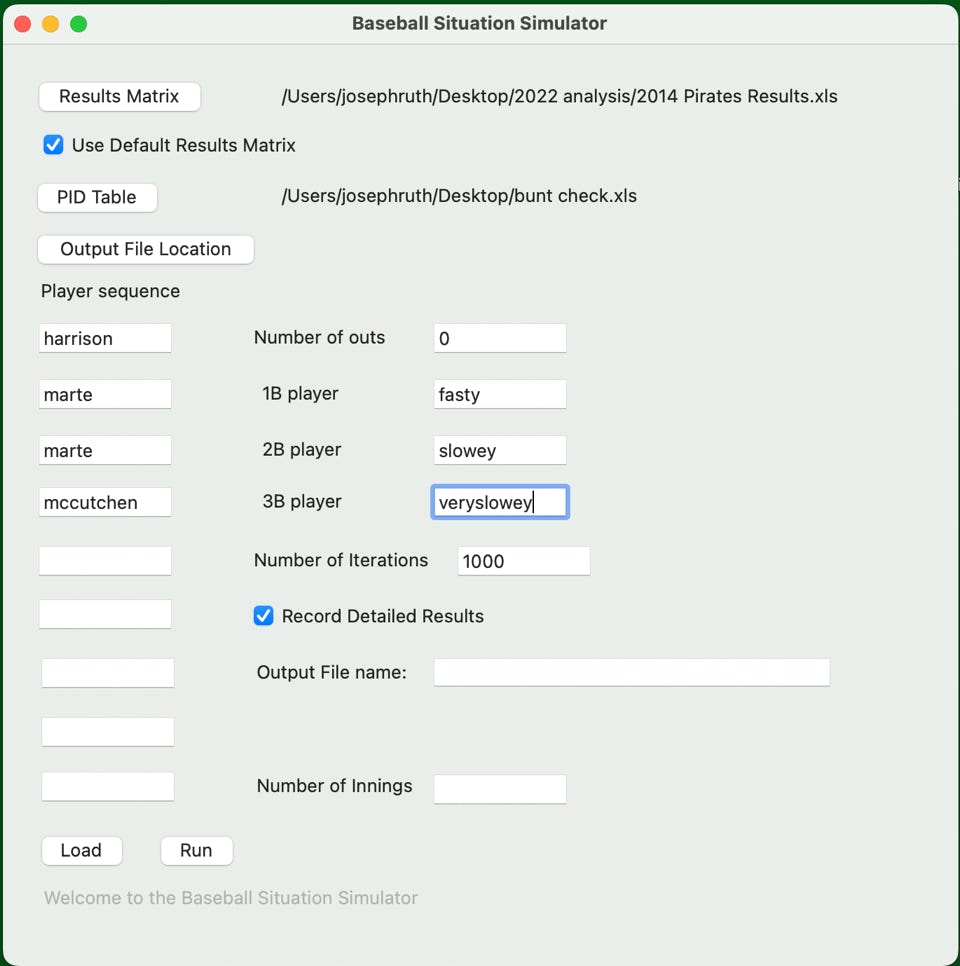Viewport: 960px width, 966px height.
Task: Focus the first marte player field
Action: 105,394
